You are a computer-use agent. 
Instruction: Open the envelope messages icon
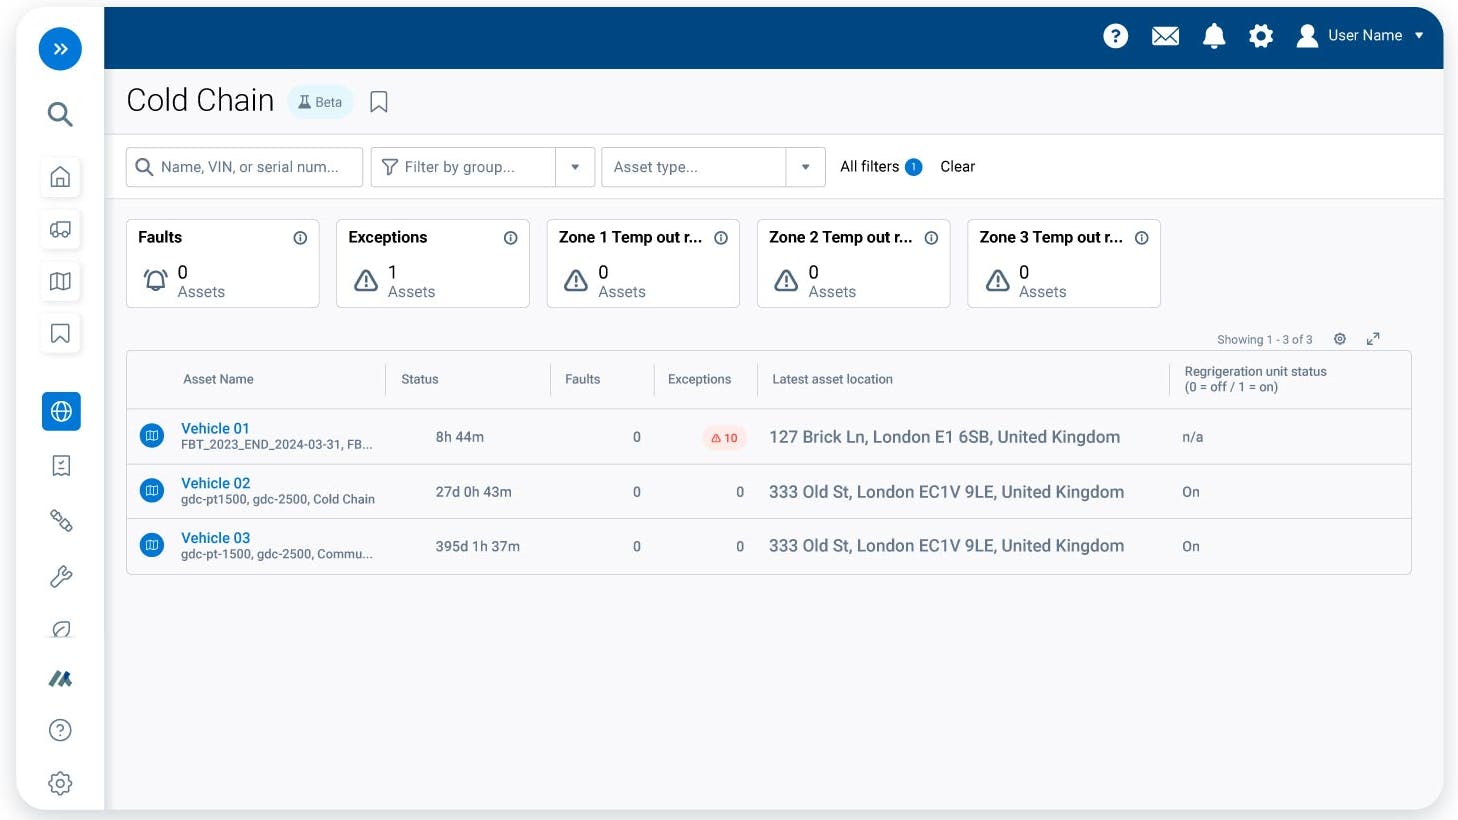pos(1165,36)
